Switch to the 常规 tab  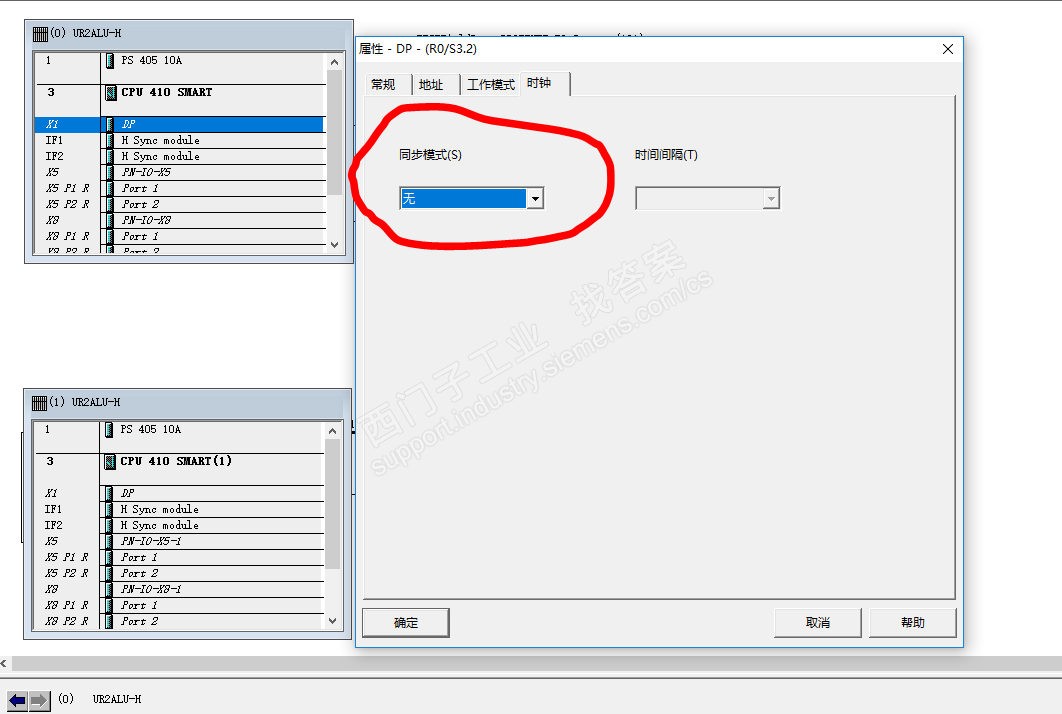coord(383,85)
